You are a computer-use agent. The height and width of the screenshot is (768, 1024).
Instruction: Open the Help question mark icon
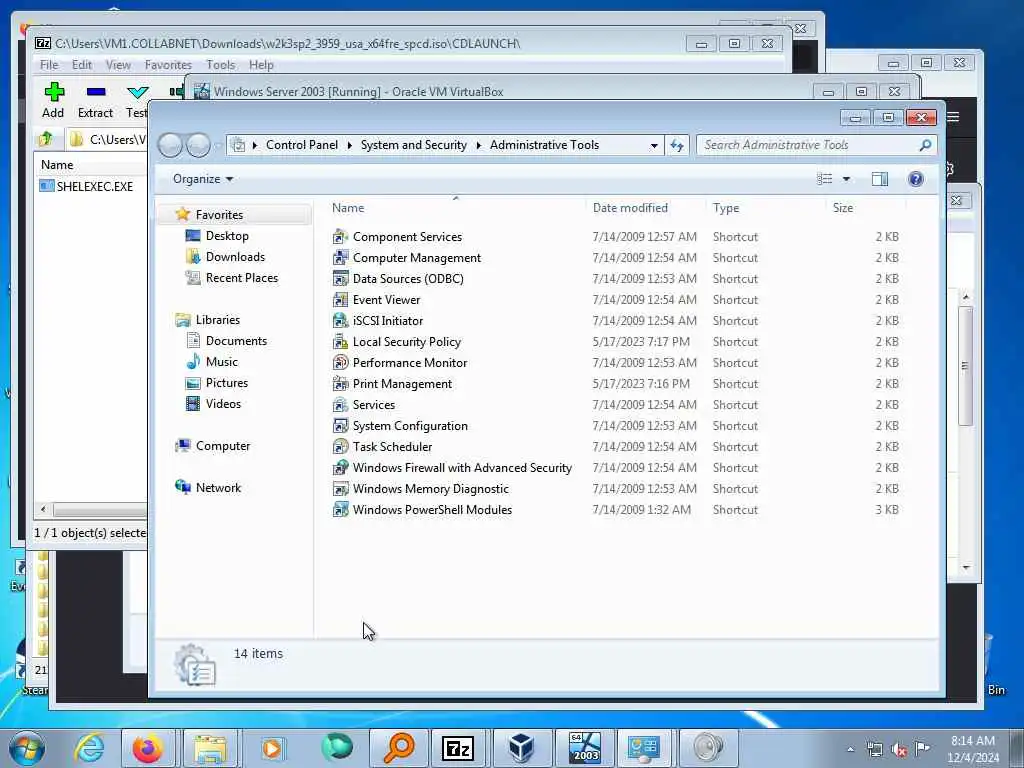(916, 179)
